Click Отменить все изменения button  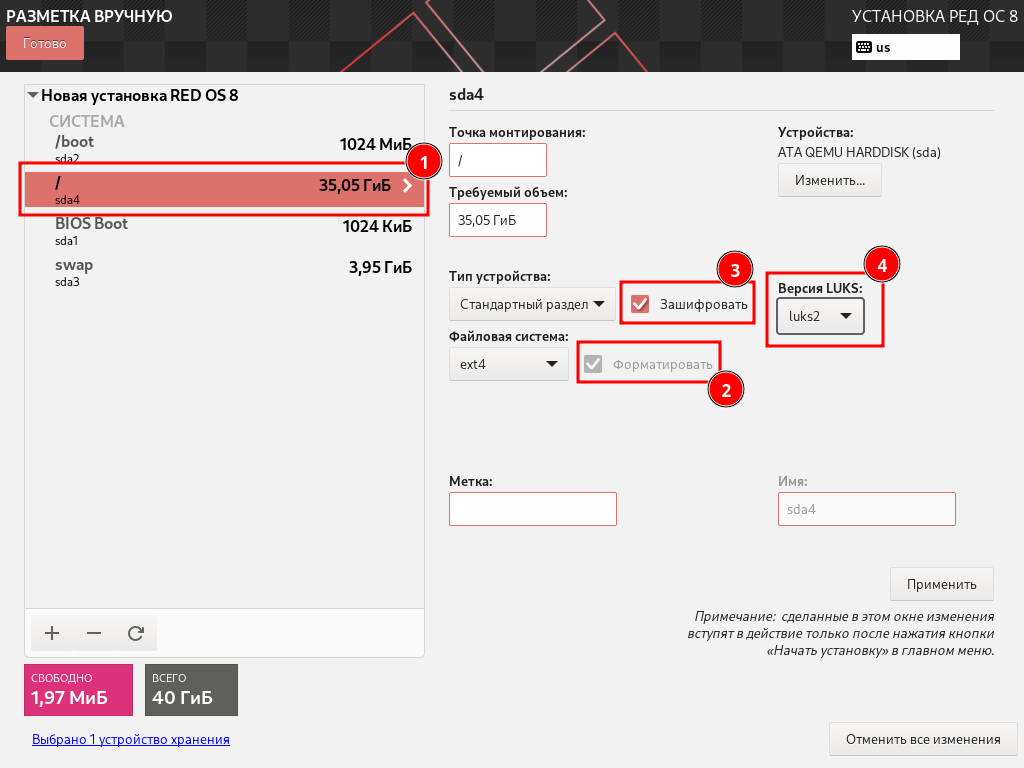[923, 739]
